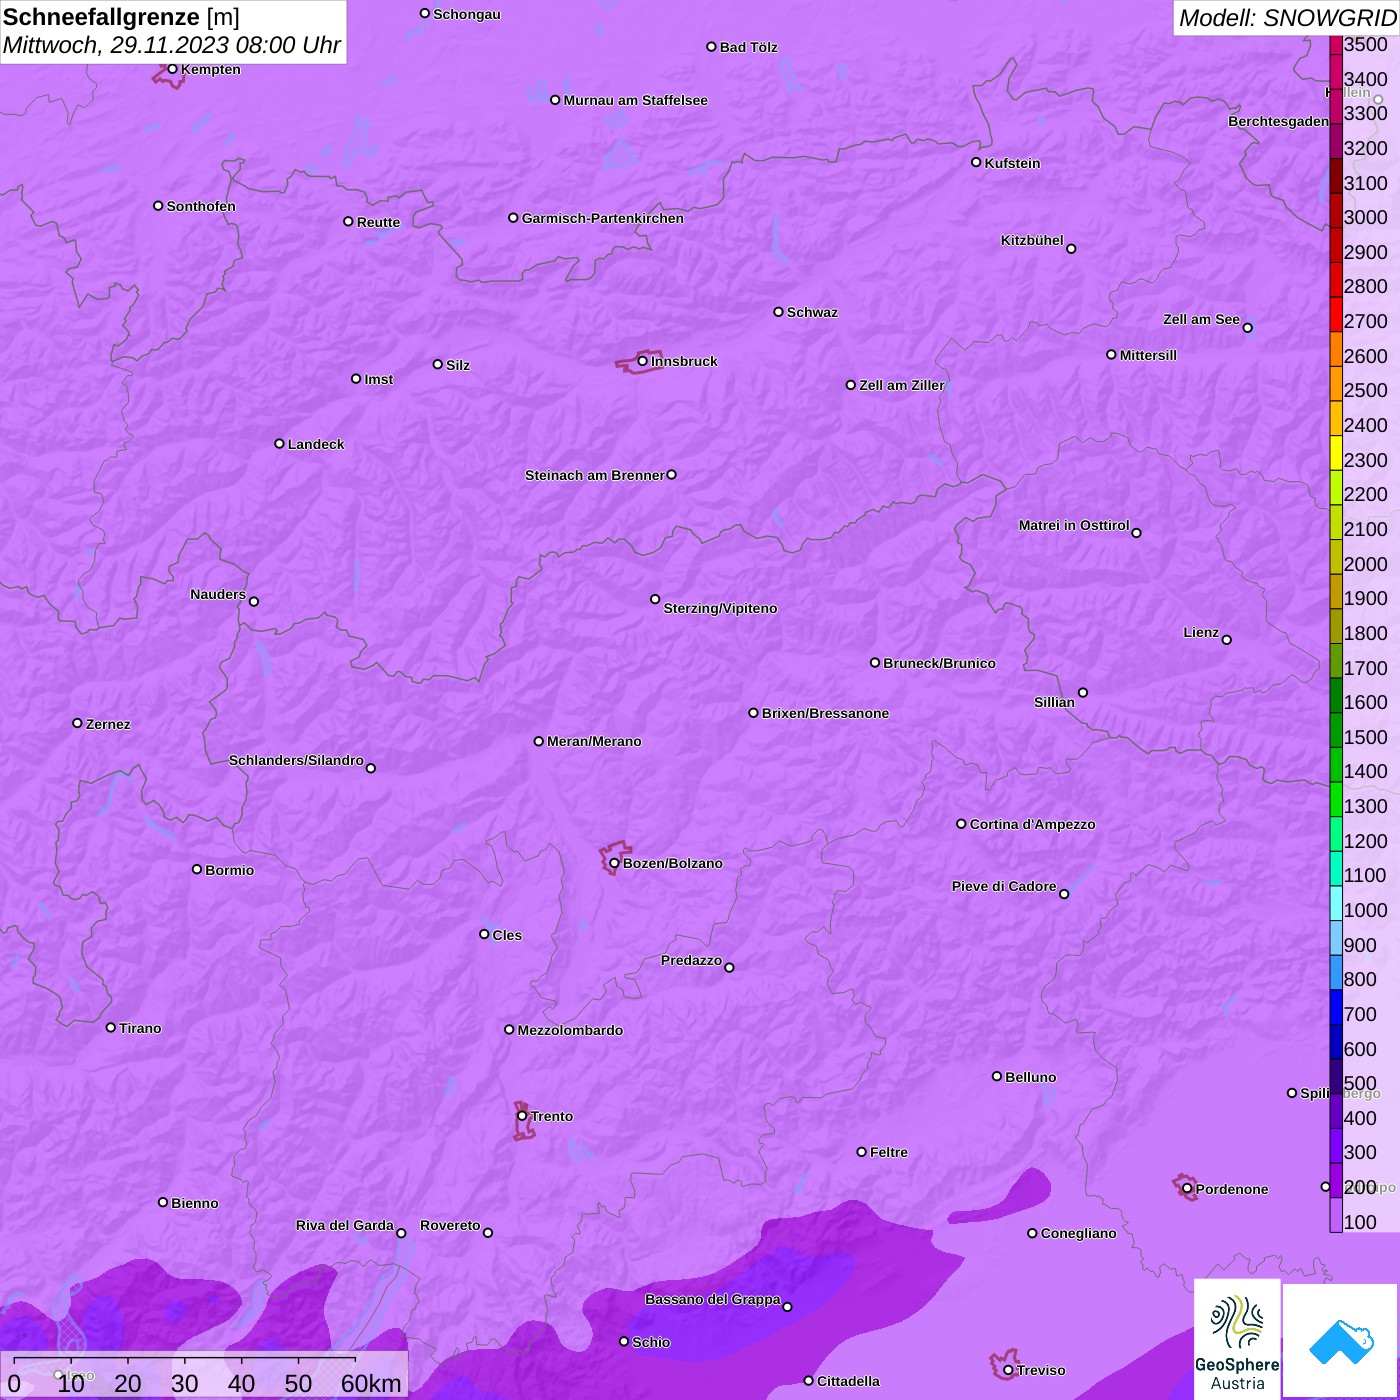Click the Kitzbühel location dot
Viewport: 1400px width, 1400px height.
tap(1071, 249)
